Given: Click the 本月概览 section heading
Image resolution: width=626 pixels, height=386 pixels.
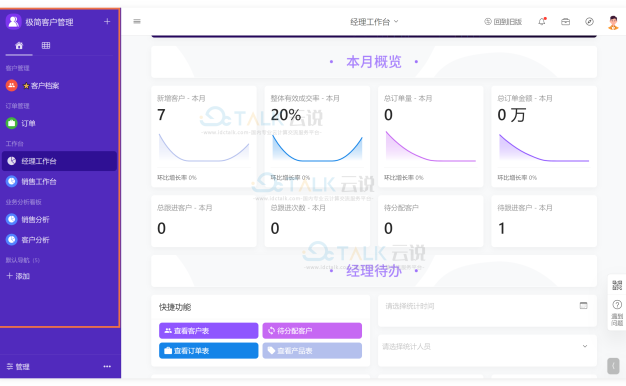Looking at the screenshot, I should tap(374, 62).
